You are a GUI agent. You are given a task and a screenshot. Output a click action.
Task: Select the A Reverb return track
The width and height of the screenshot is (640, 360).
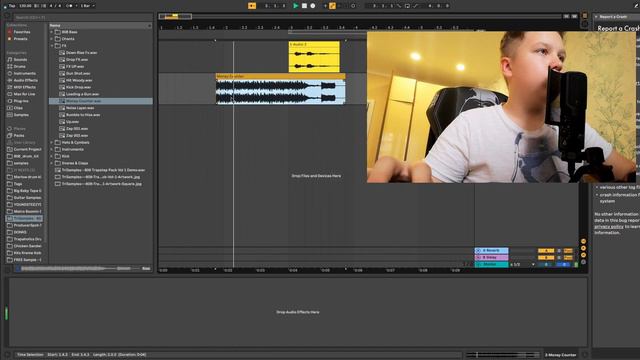coord(492,251)
